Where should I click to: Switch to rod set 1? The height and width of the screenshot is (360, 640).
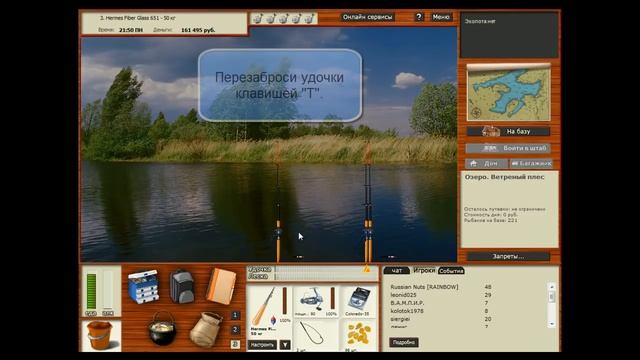235,315
